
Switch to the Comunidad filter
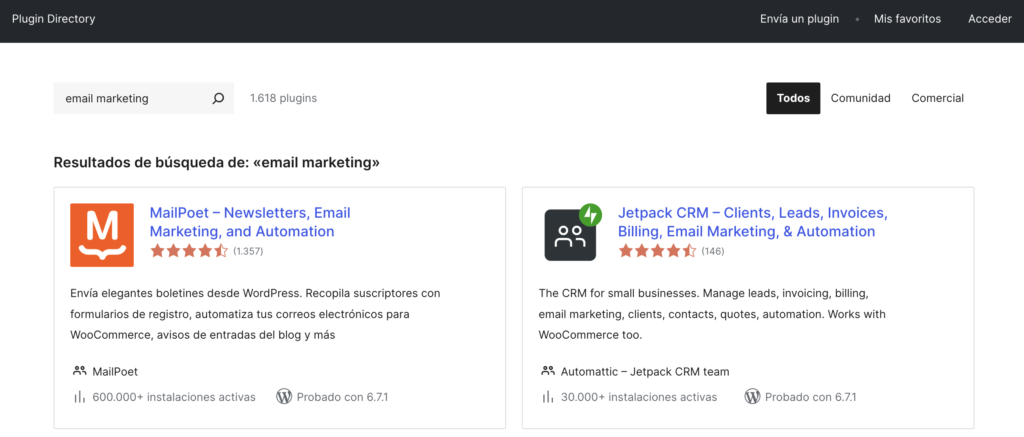point(860,99)
